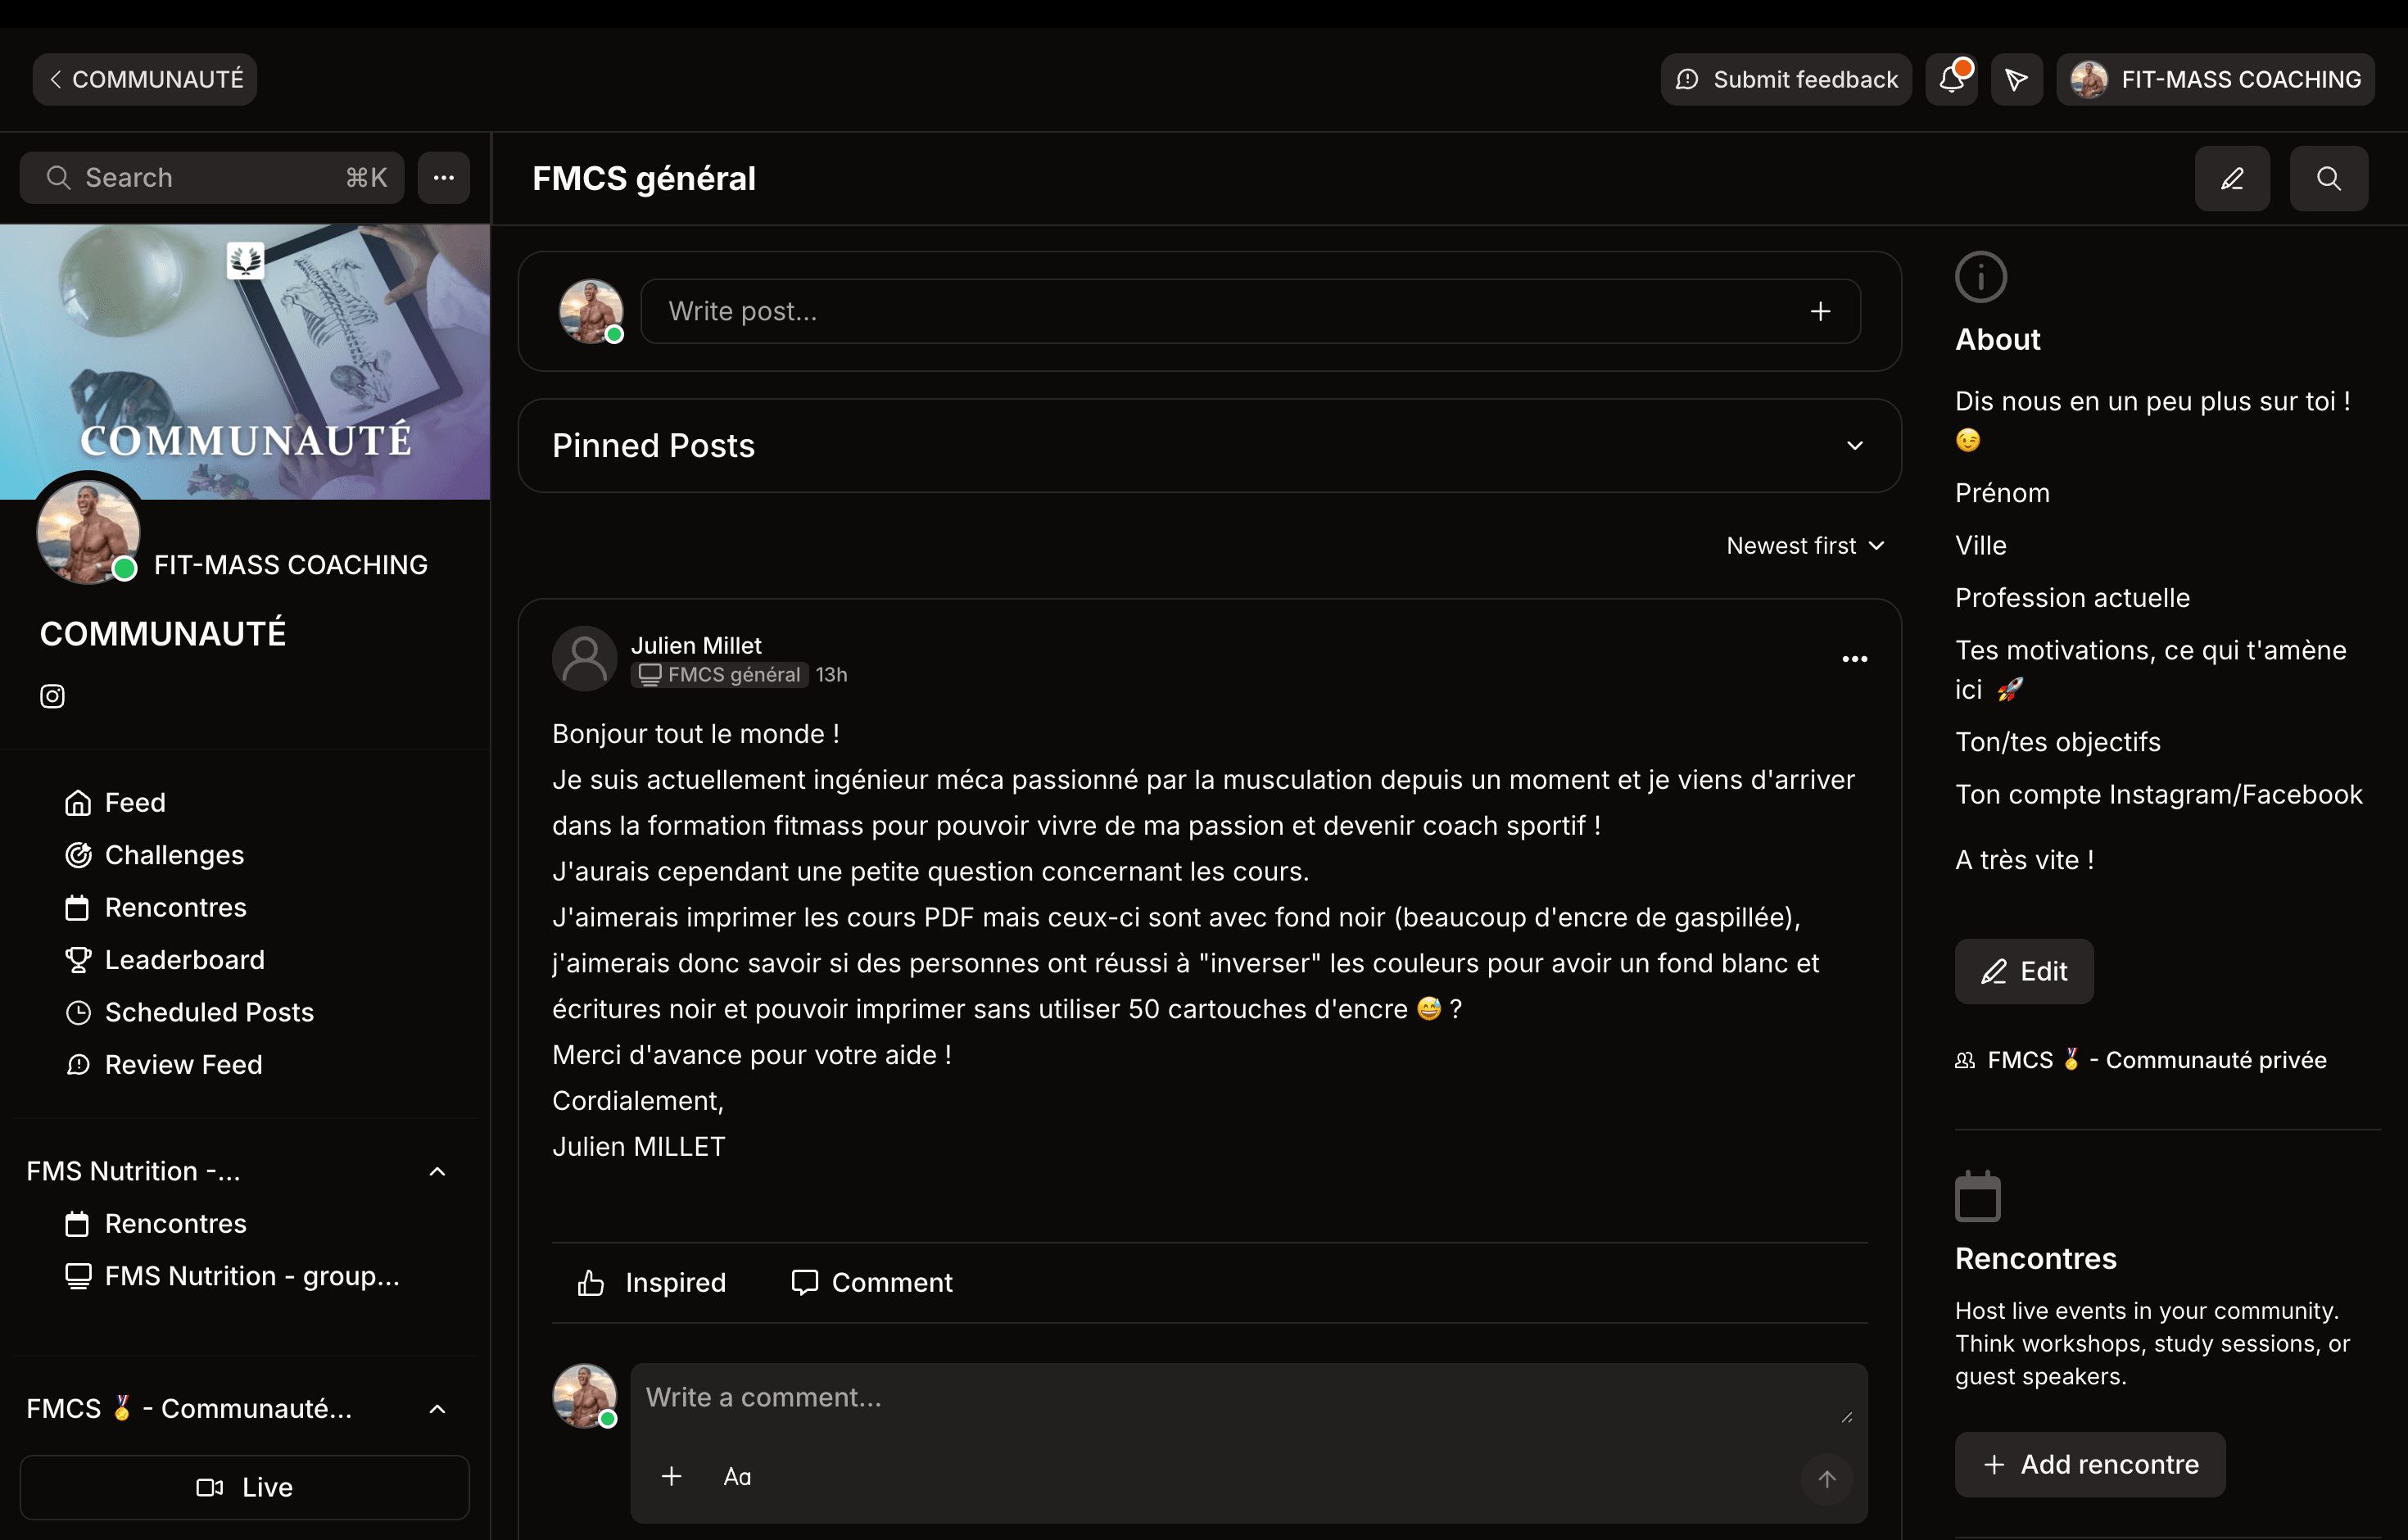
Task: Click the Leaderboard trophy icon
Action: pos(78,959)
